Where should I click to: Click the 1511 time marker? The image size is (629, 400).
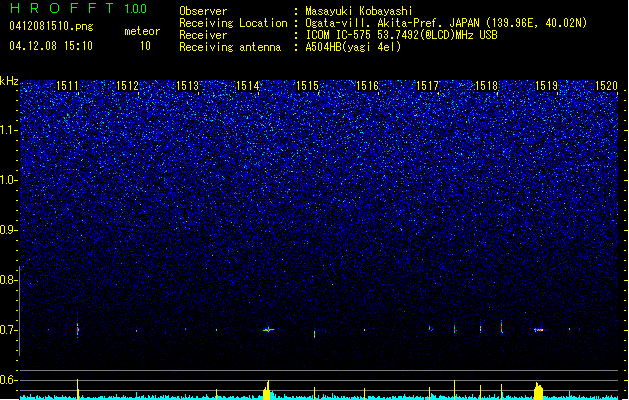[x=67, y=85]
